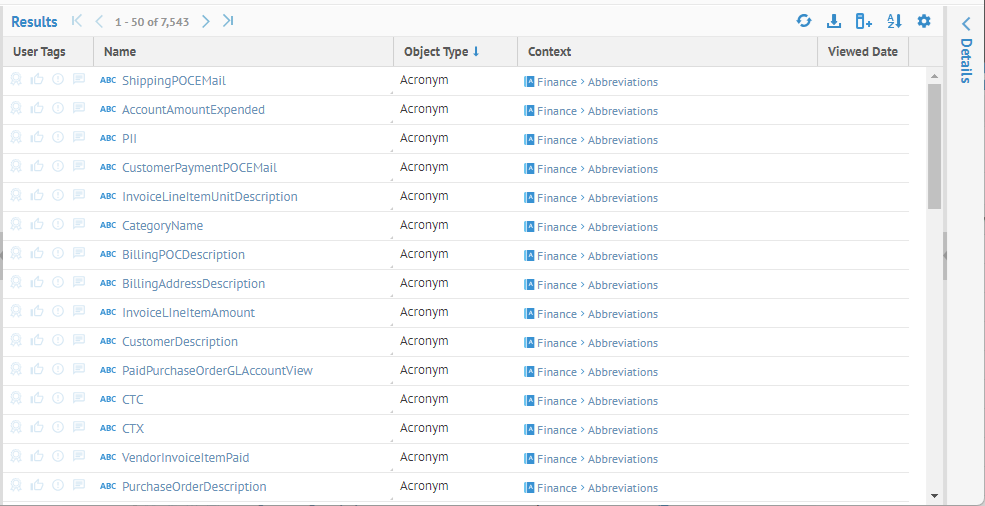The width and height of the screenshot is (985, 506).
Task: Expand the Details side panel
Action: pyautogui.click(x=966, y=24)
